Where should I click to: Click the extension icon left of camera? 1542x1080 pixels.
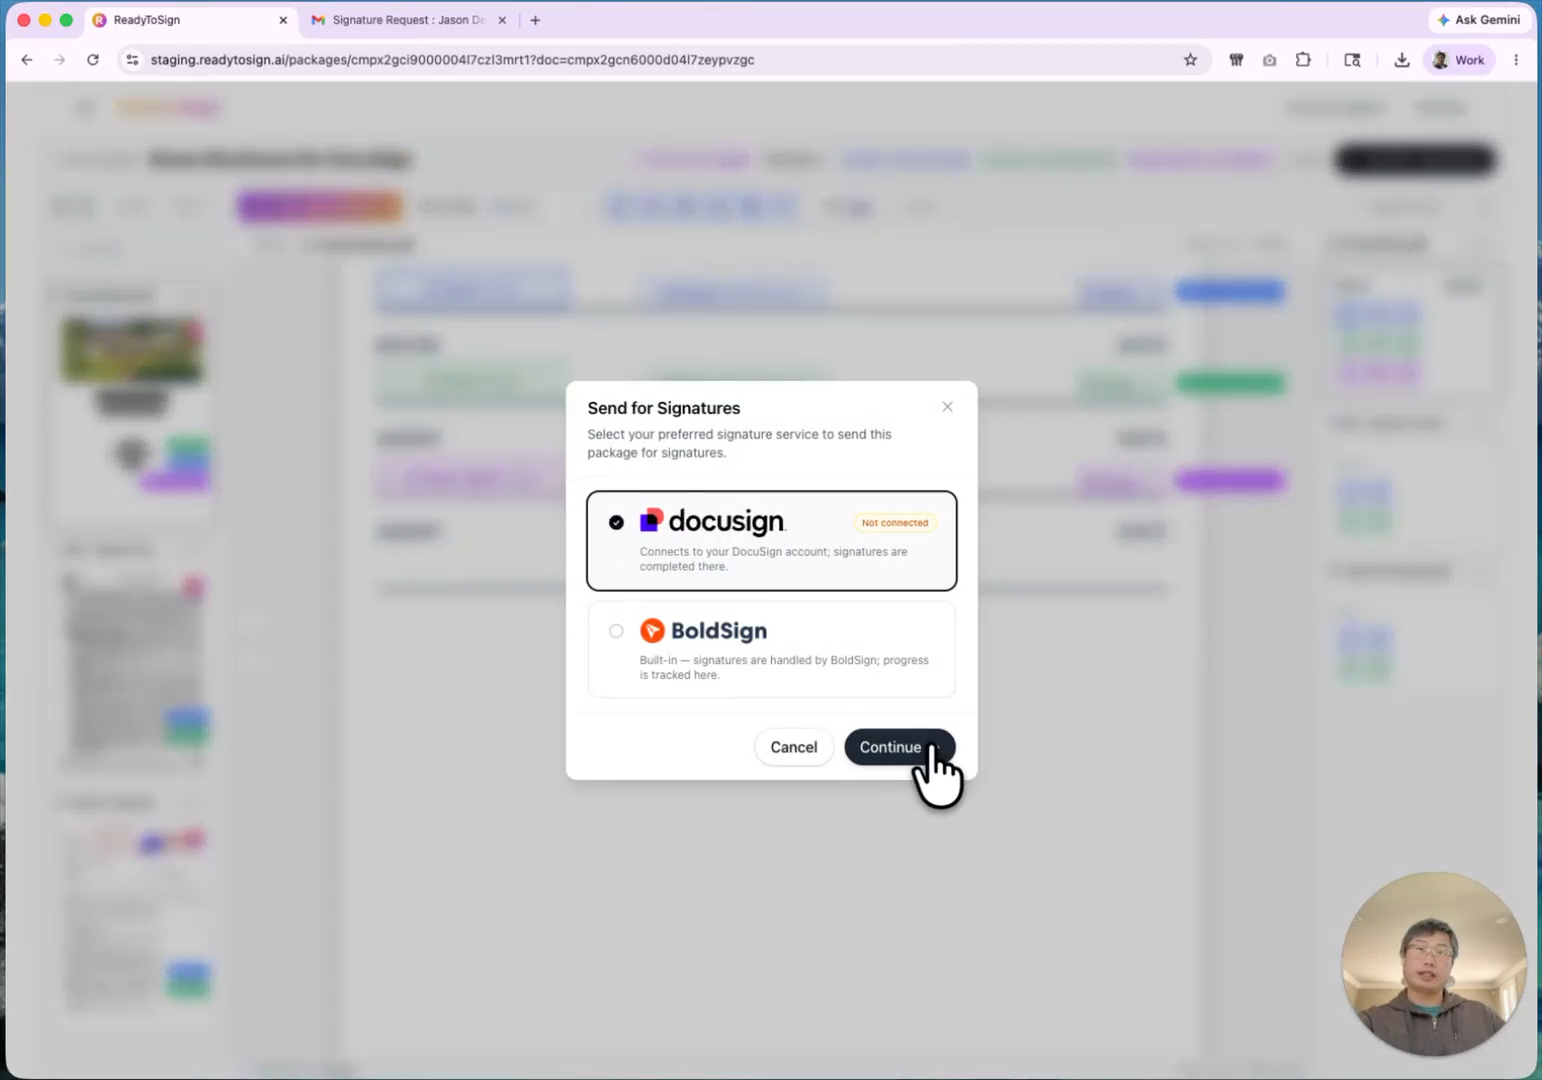pyautogui.click(x=1236, y=60)
